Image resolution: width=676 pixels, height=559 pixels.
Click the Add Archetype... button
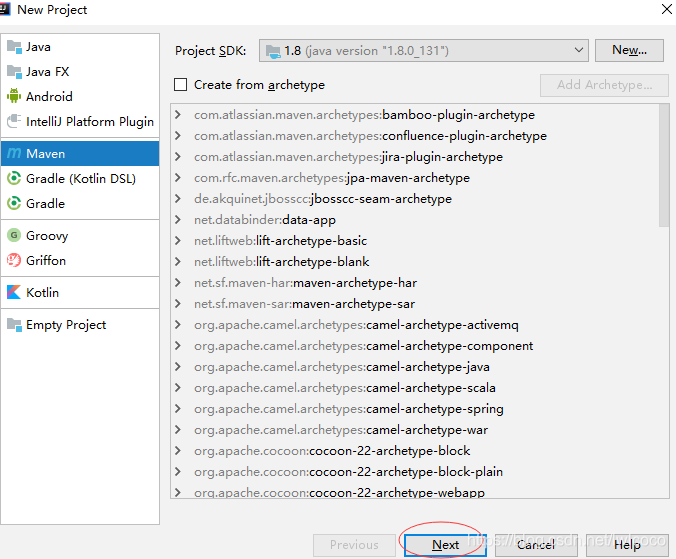coord(604,85)
